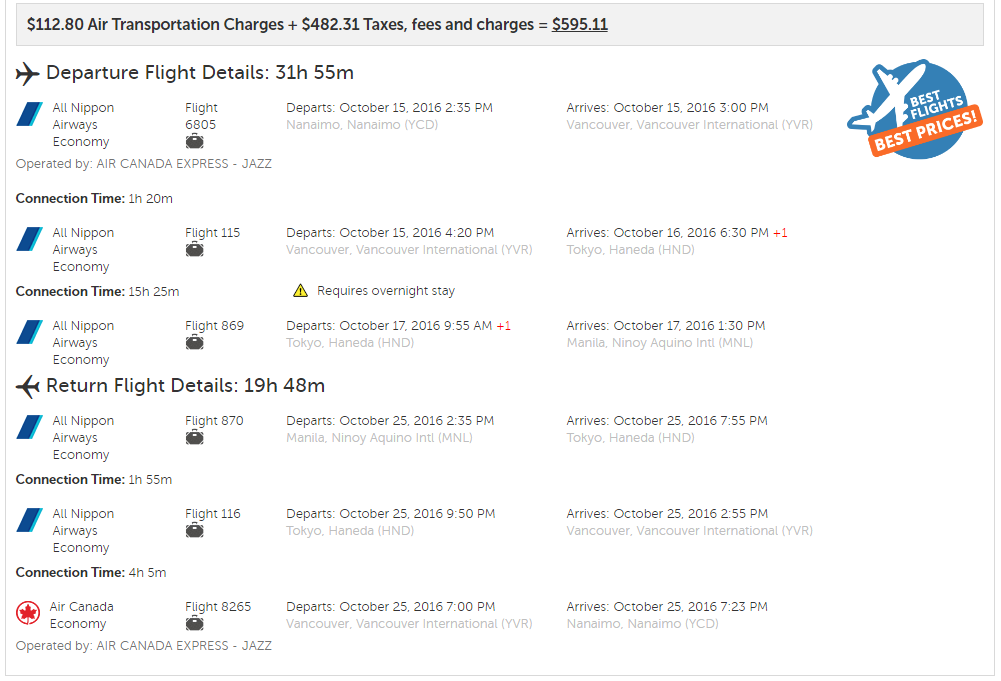Click 'Departs: October 25, 2016 2:35 PM'
1001x681 pixels.
point(390,421)
